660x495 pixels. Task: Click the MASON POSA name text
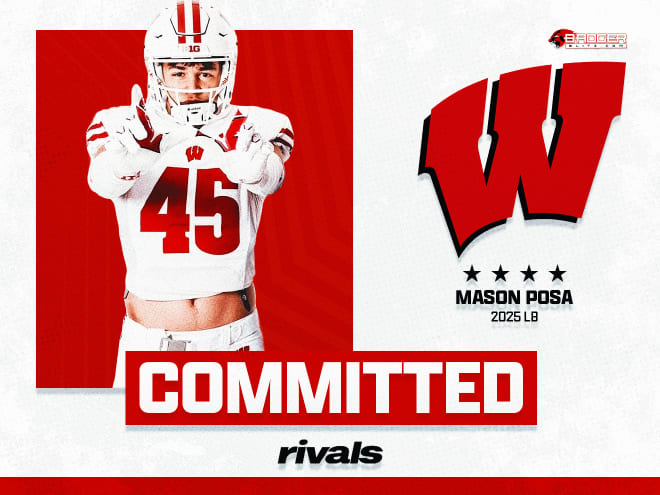[x=514, y=298]
